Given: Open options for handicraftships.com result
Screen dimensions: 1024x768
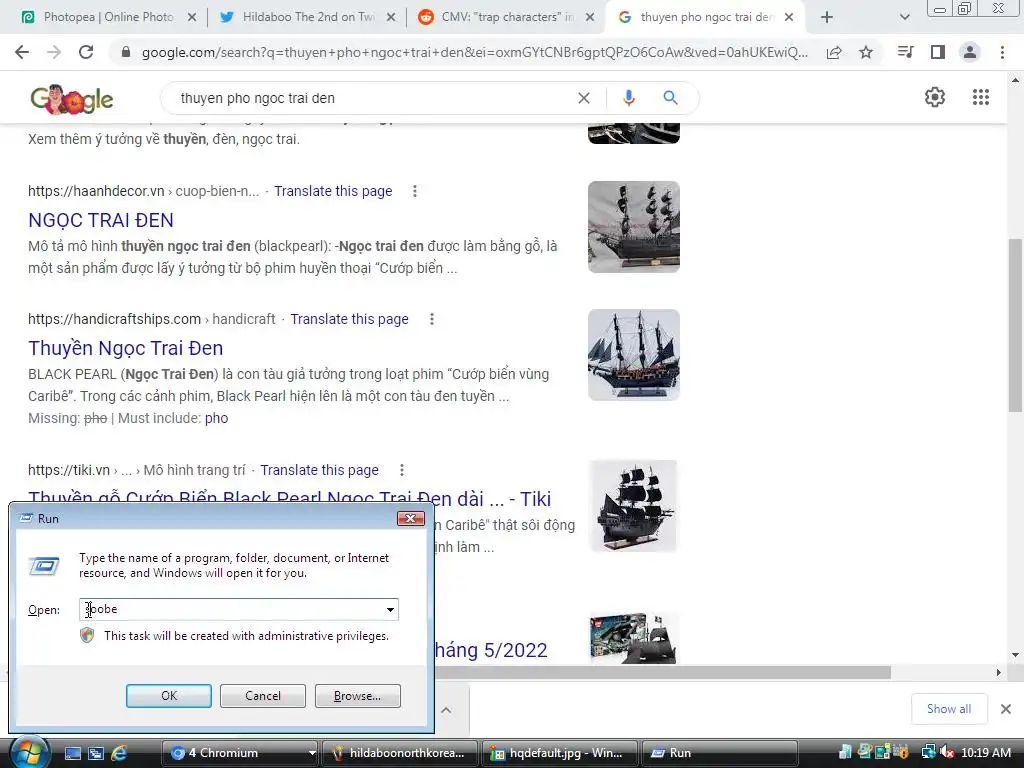Looking at the screenshot, I should click(x=432, y=319).
